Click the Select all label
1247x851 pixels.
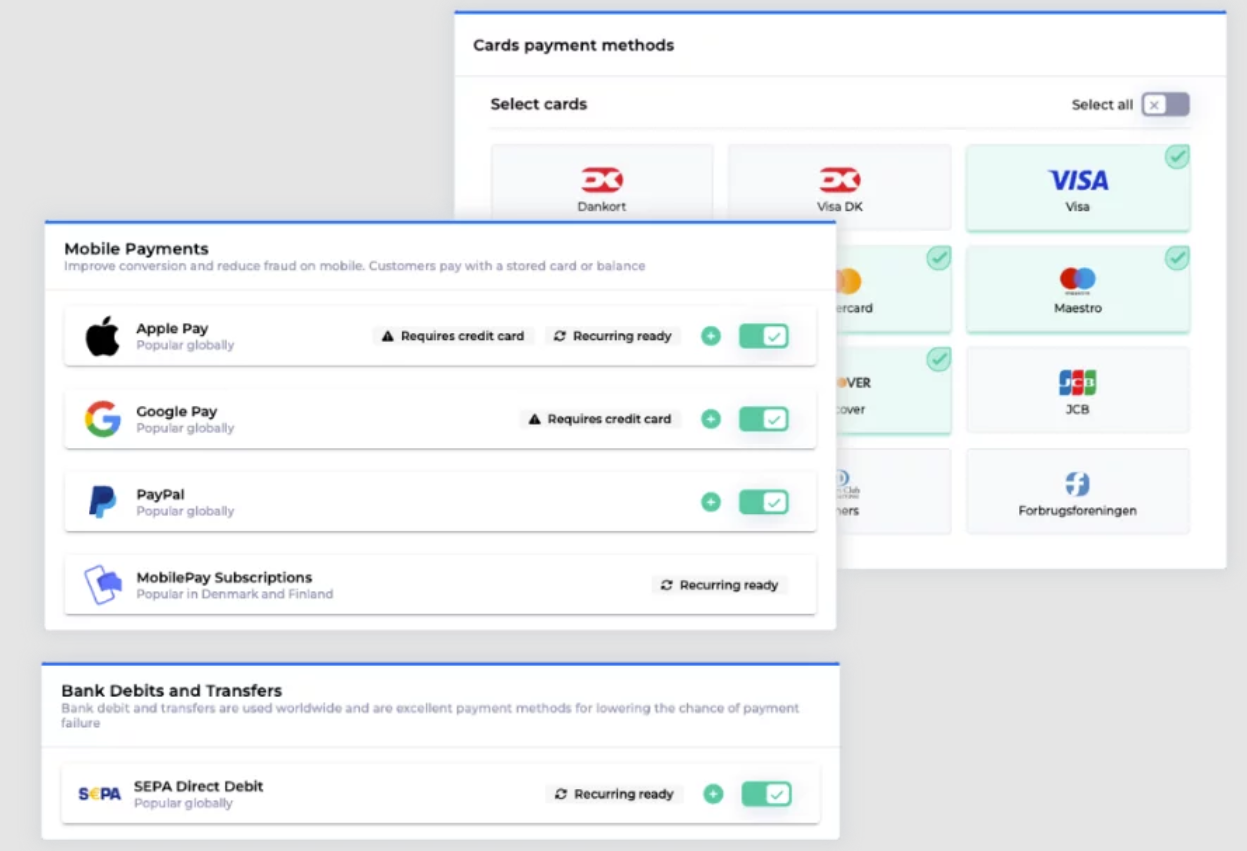1102,104
